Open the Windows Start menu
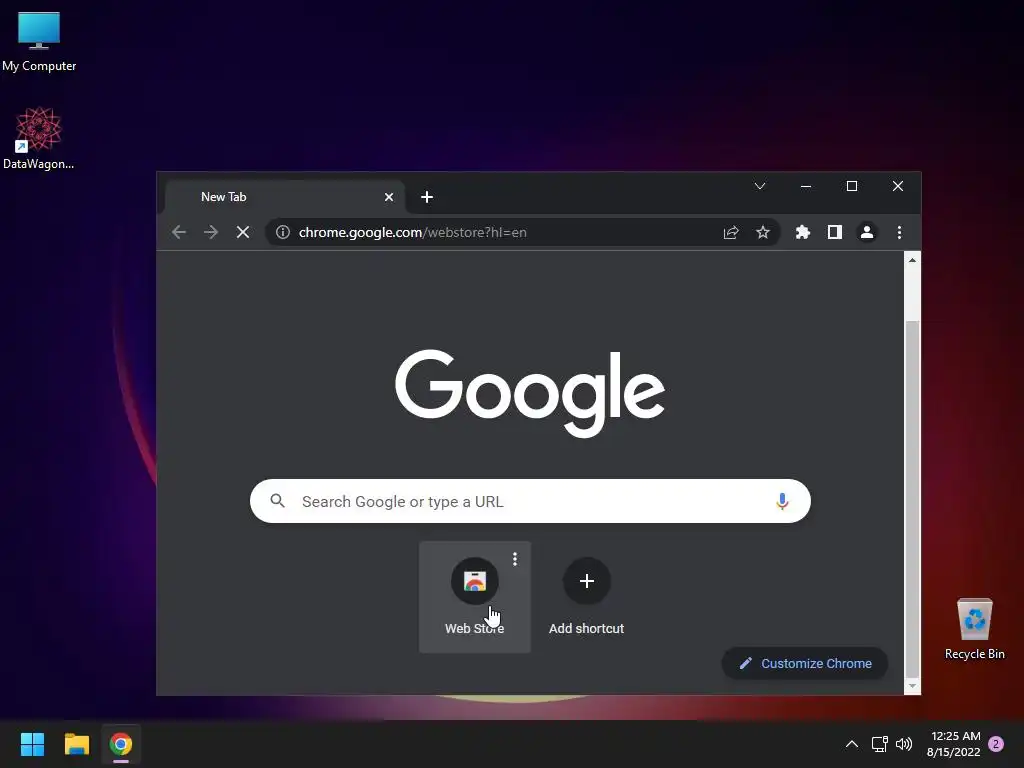 (x=32, y=744)
